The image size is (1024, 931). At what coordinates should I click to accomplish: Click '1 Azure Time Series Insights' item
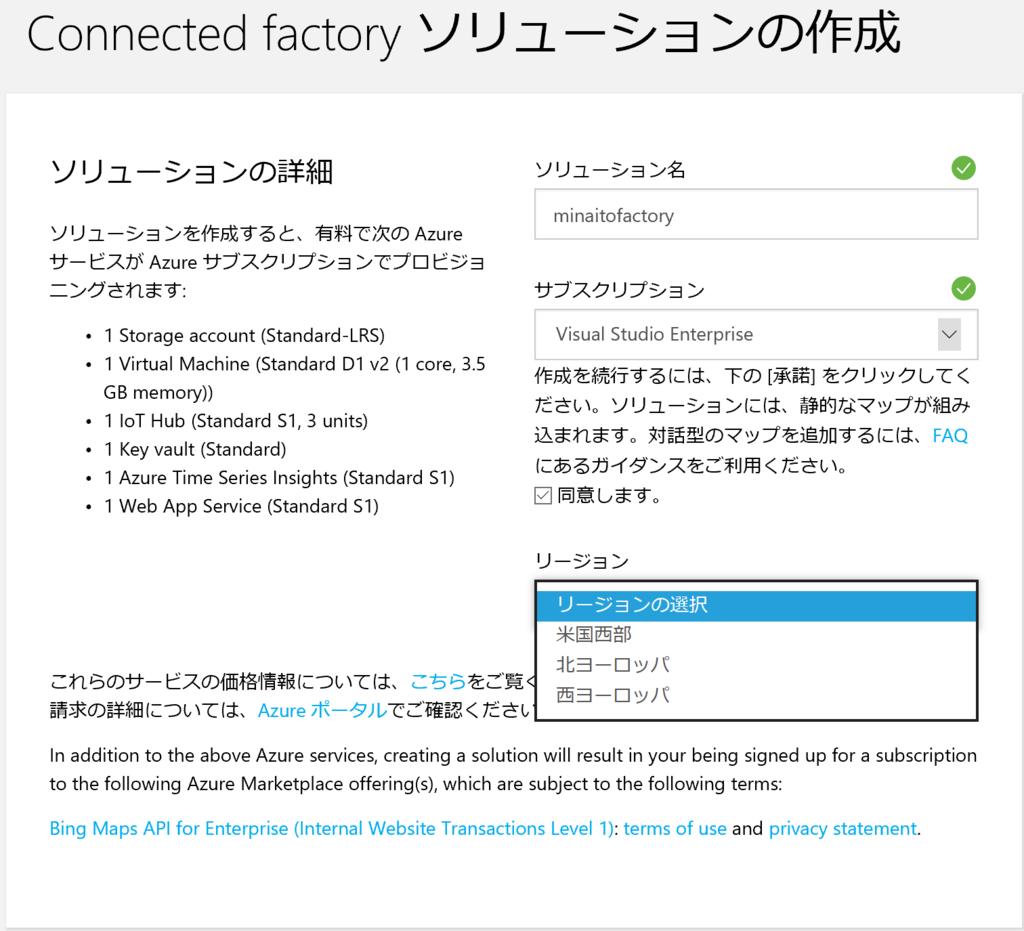tap(279, 478)
